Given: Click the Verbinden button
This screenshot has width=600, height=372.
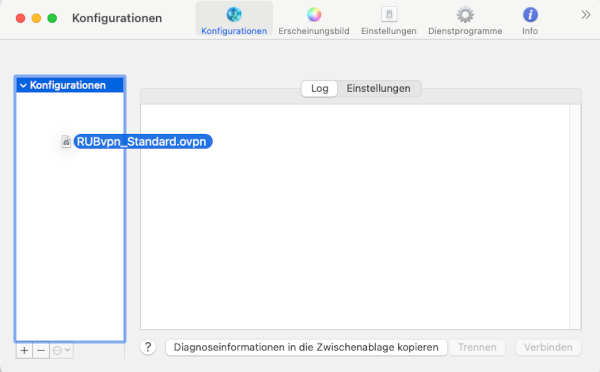Looking at the screenshot, I should [548, 347].
